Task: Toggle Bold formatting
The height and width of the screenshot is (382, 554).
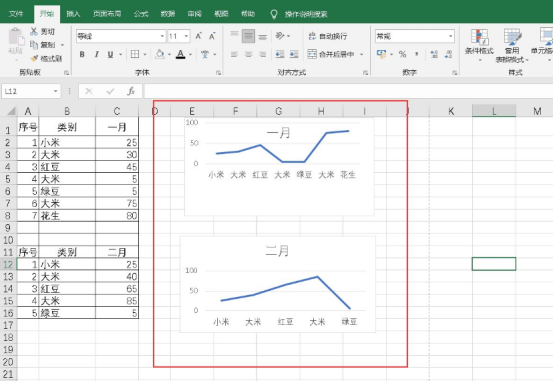Action: click(82, 54)
